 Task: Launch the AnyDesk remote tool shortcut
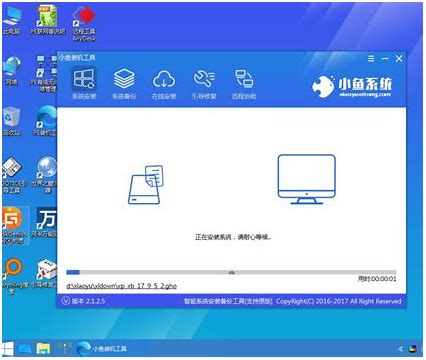[84, 24]
